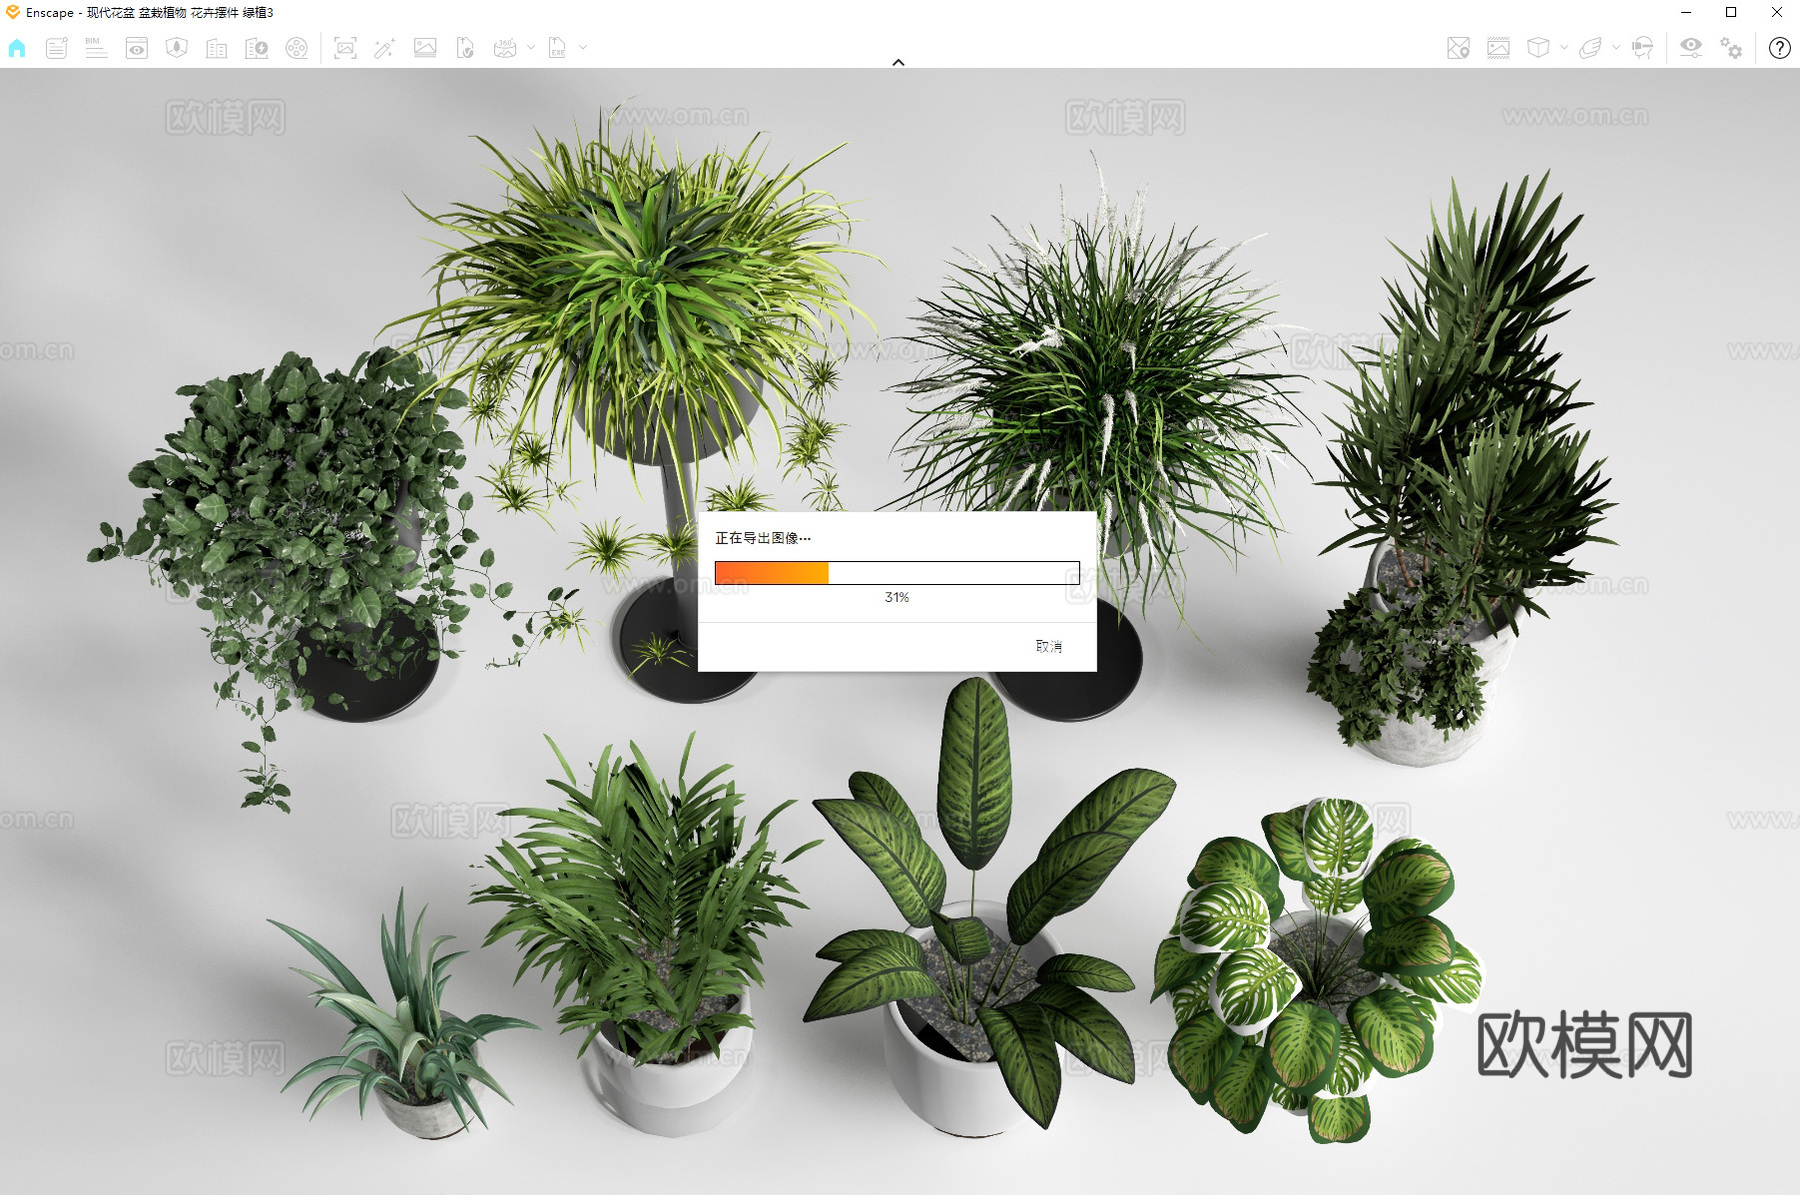This screenshot has height=1195, width=1800.
Task: Open visual settings eye slider icon
Action: [1691, 48]
